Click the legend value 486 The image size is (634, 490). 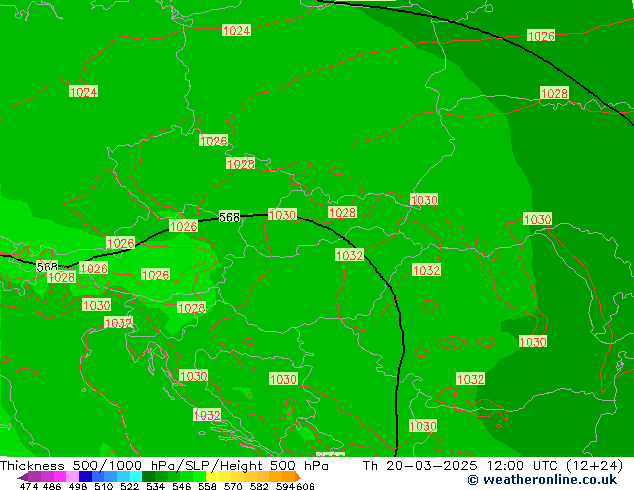[52, 486]
